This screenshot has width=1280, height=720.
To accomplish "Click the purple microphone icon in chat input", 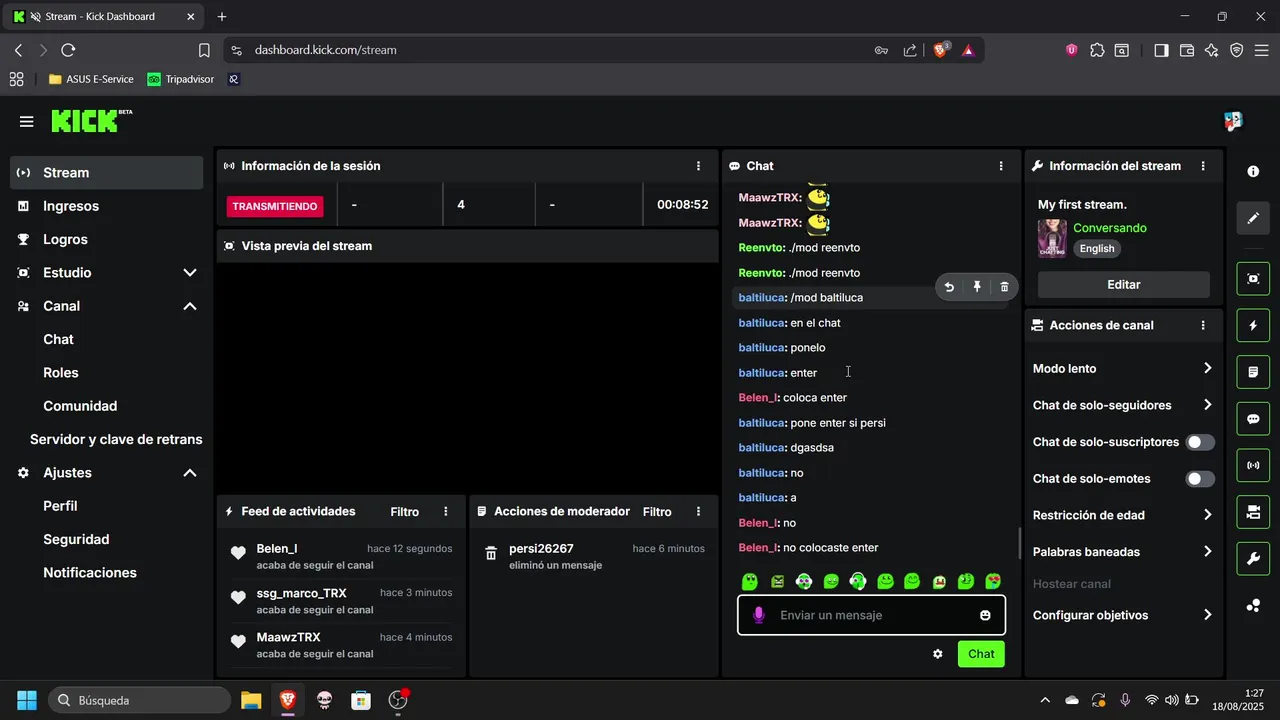I will coord(759,615).
